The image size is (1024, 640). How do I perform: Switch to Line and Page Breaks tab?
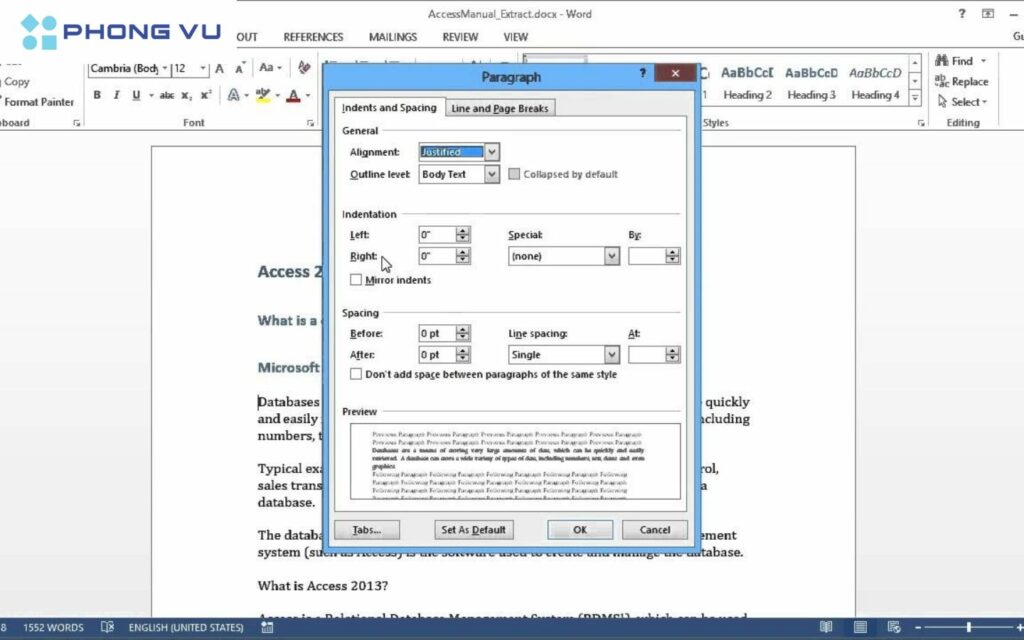coord(500,108)
